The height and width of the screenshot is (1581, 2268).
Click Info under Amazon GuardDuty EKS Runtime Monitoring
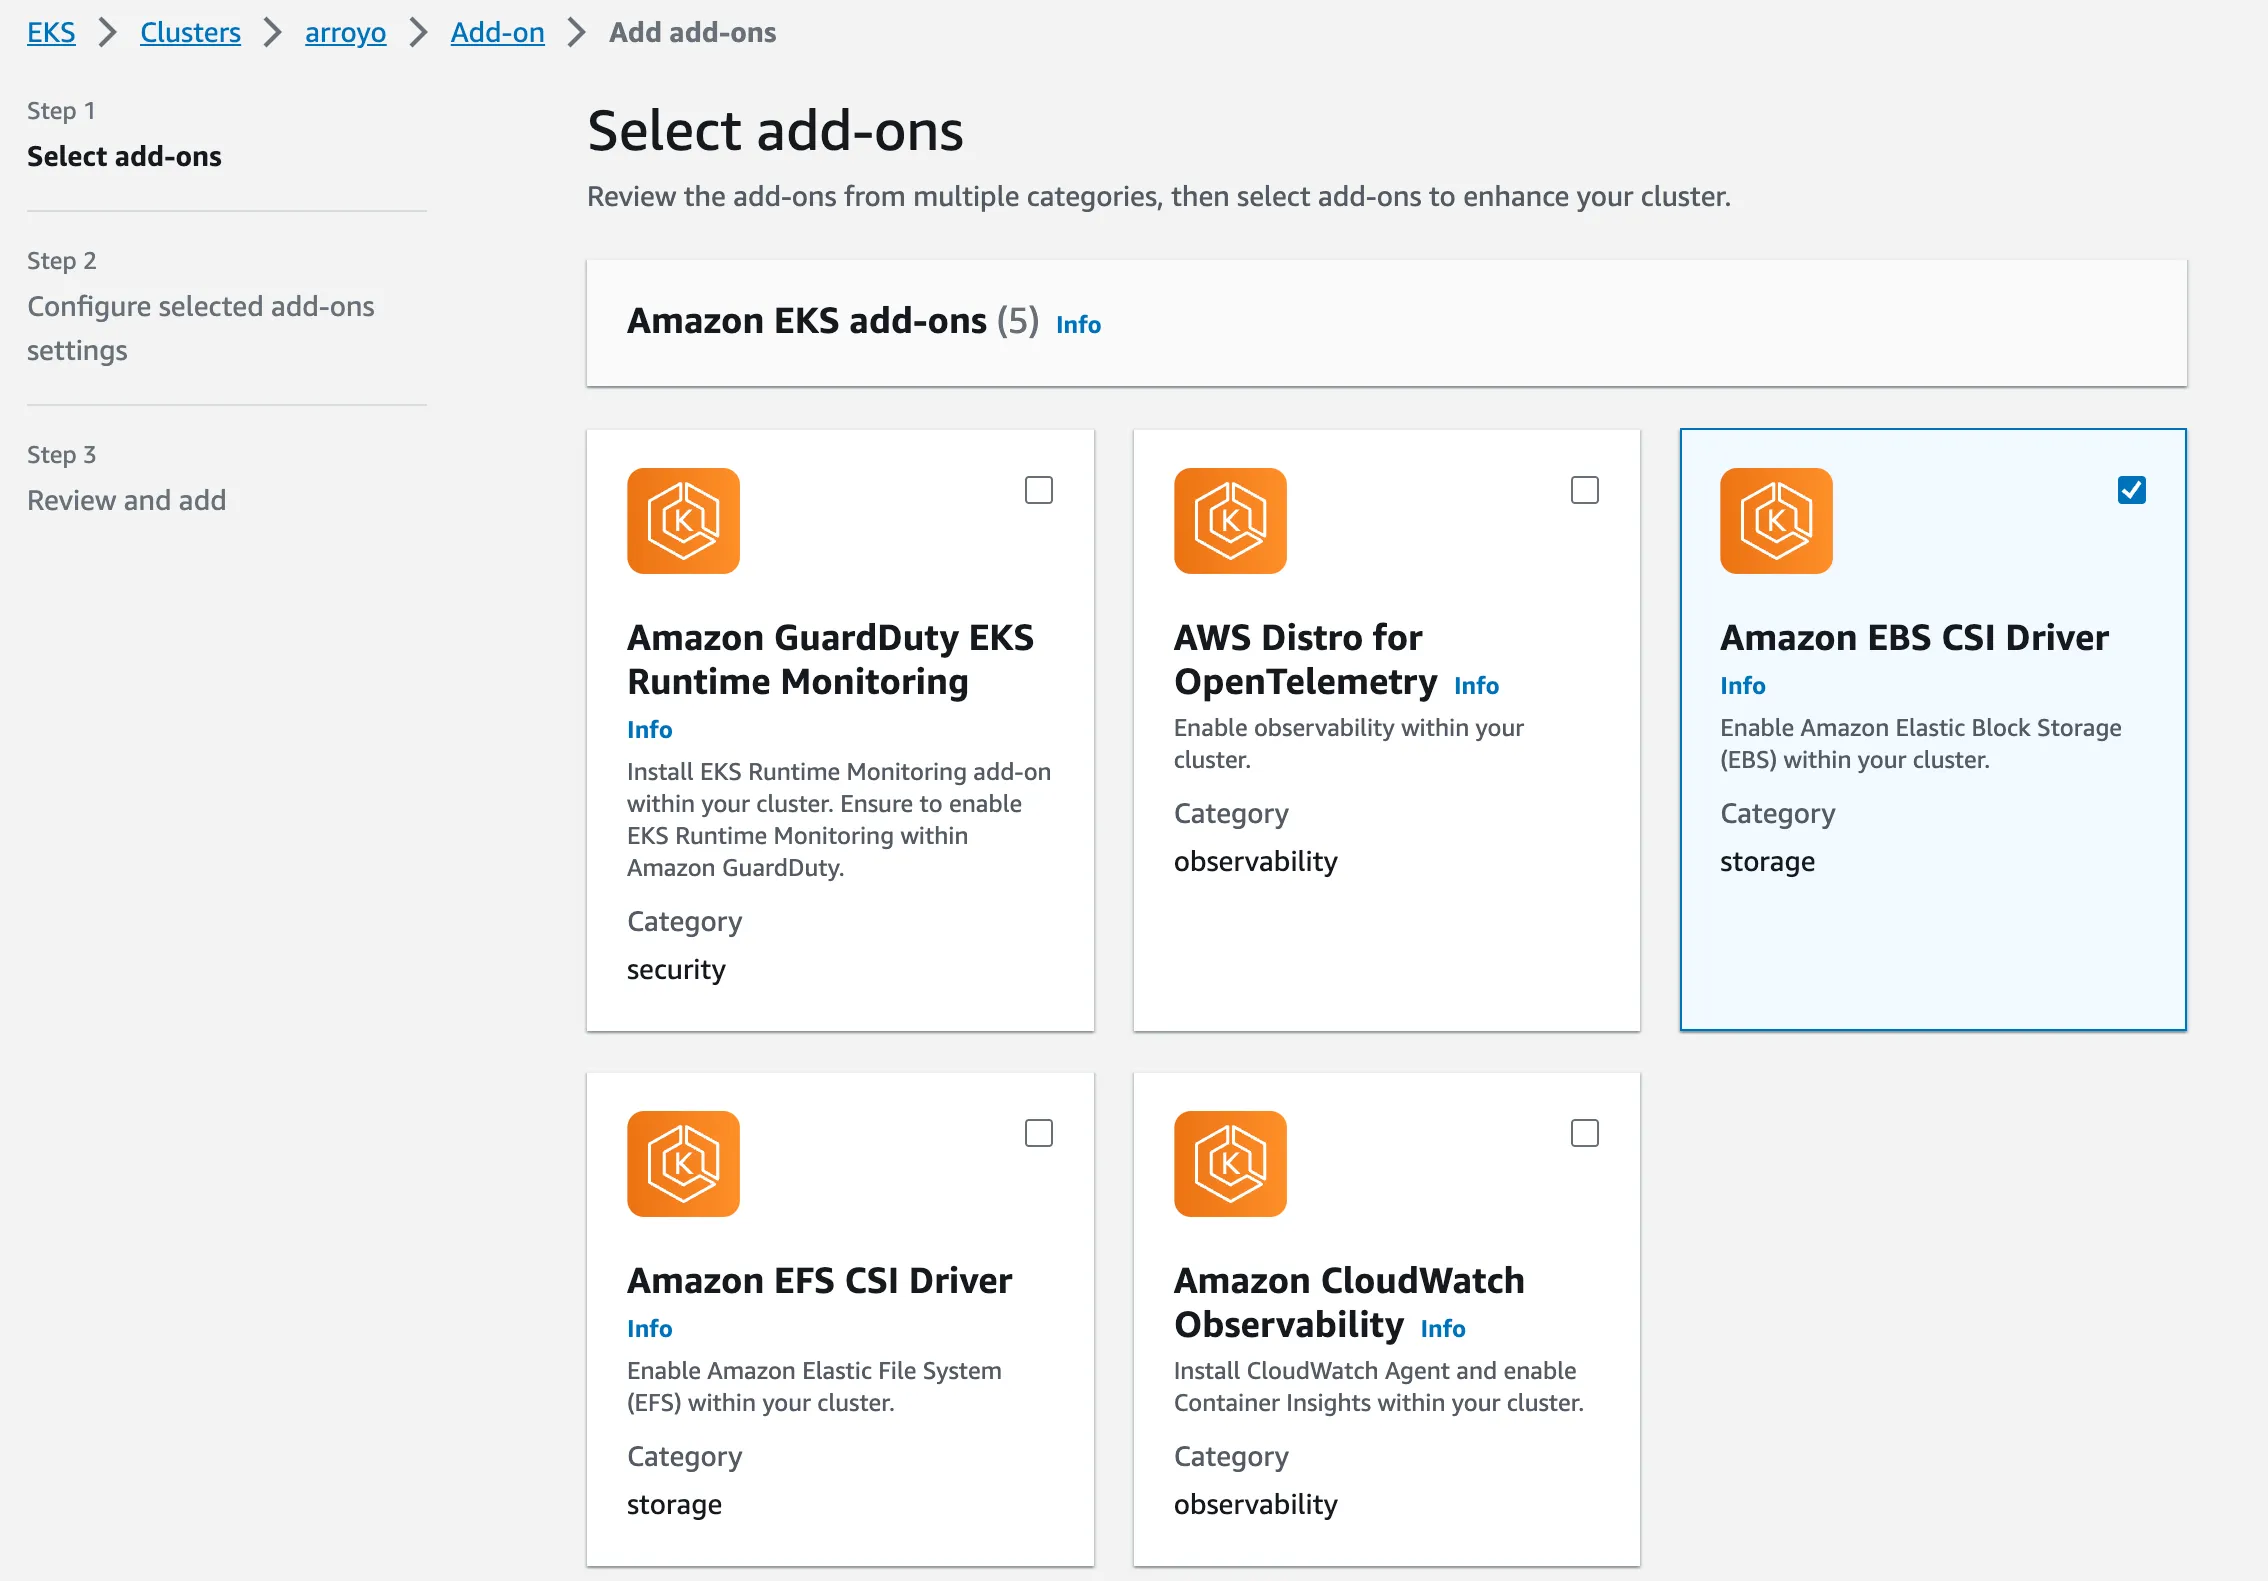pyautogui.click(x=649, y=729)
